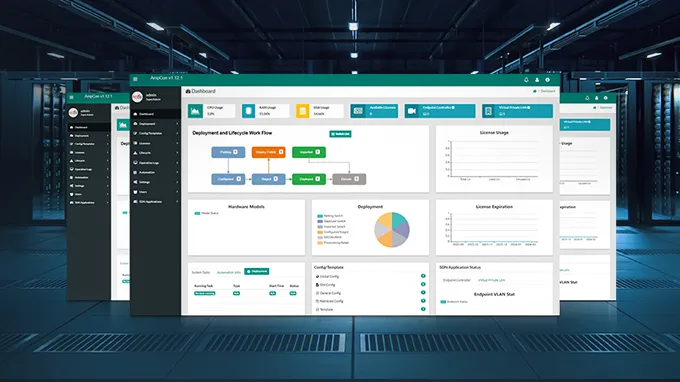
Task: Toggle Deployed Switch legend in Deployment chart
Action: tap(331, 221)
